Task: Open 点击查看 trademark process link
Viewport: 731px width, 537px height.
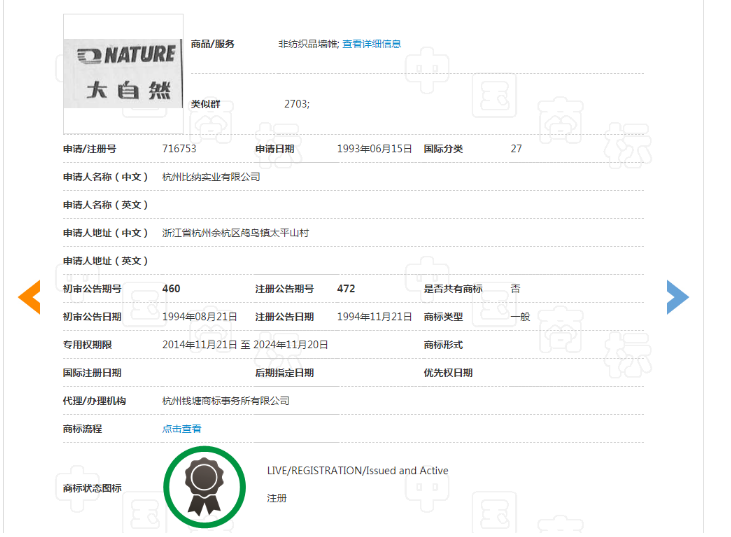Action: 182,428
